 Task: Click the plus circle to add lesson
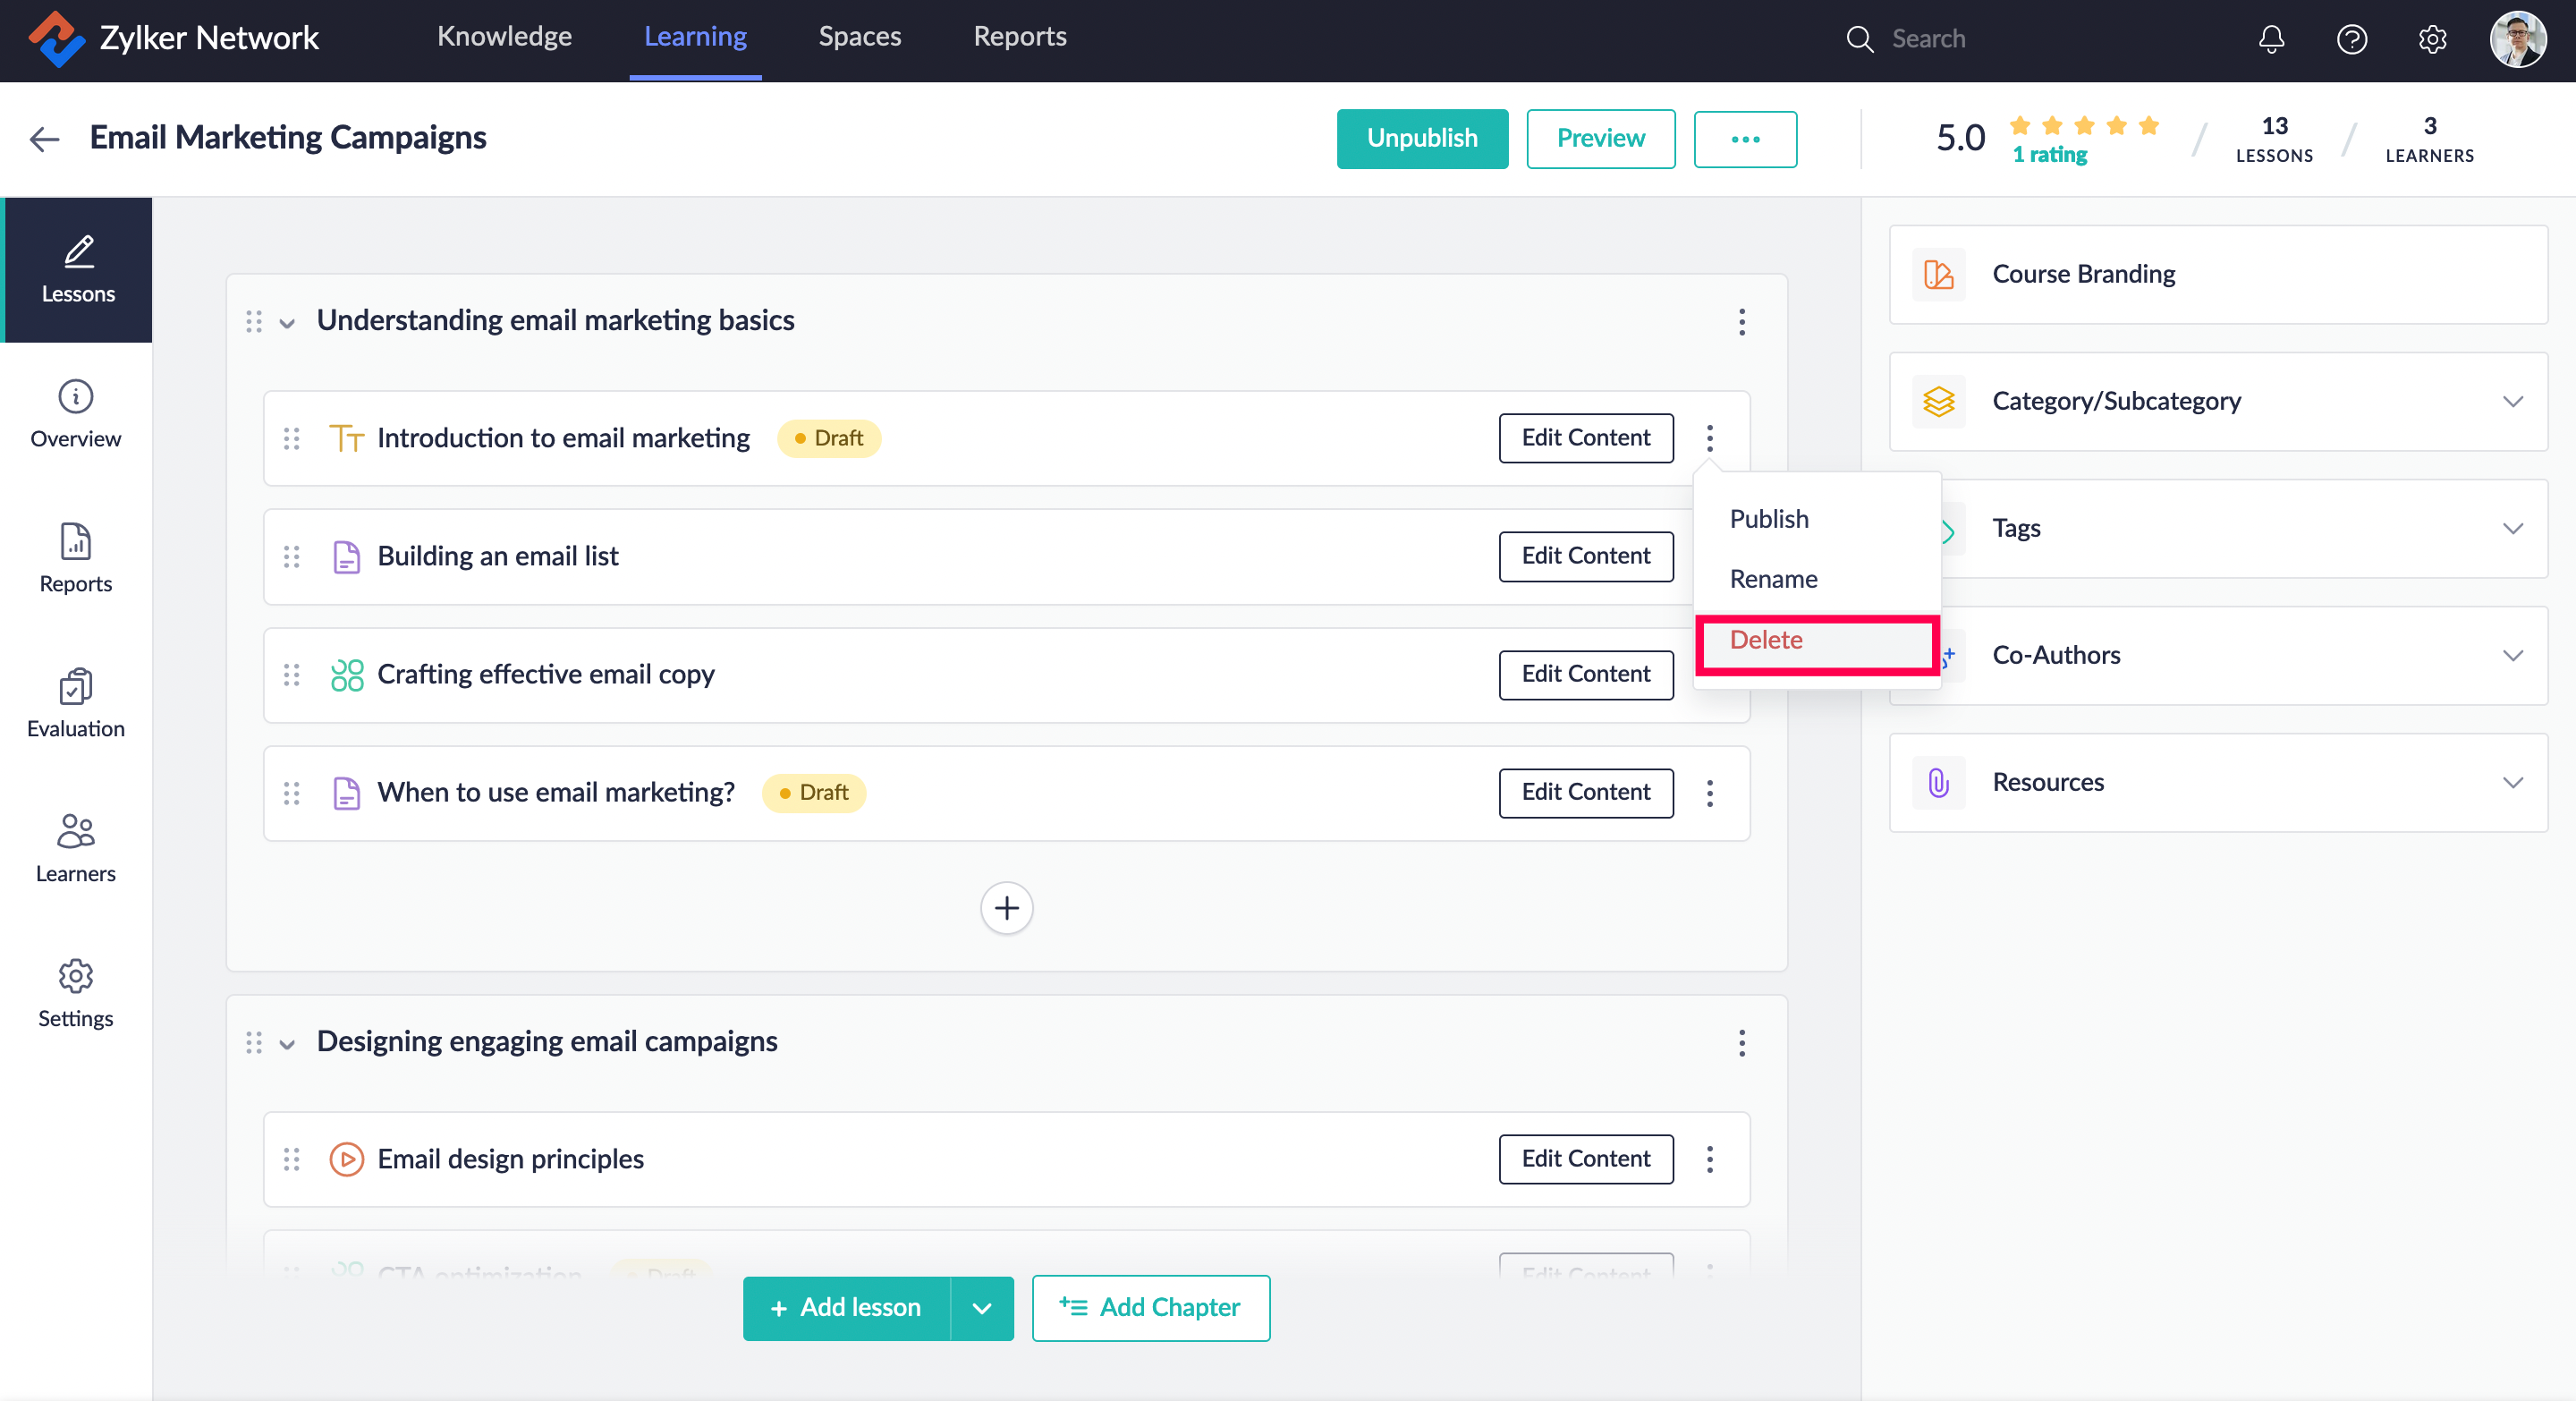[x=1006, y=908]
